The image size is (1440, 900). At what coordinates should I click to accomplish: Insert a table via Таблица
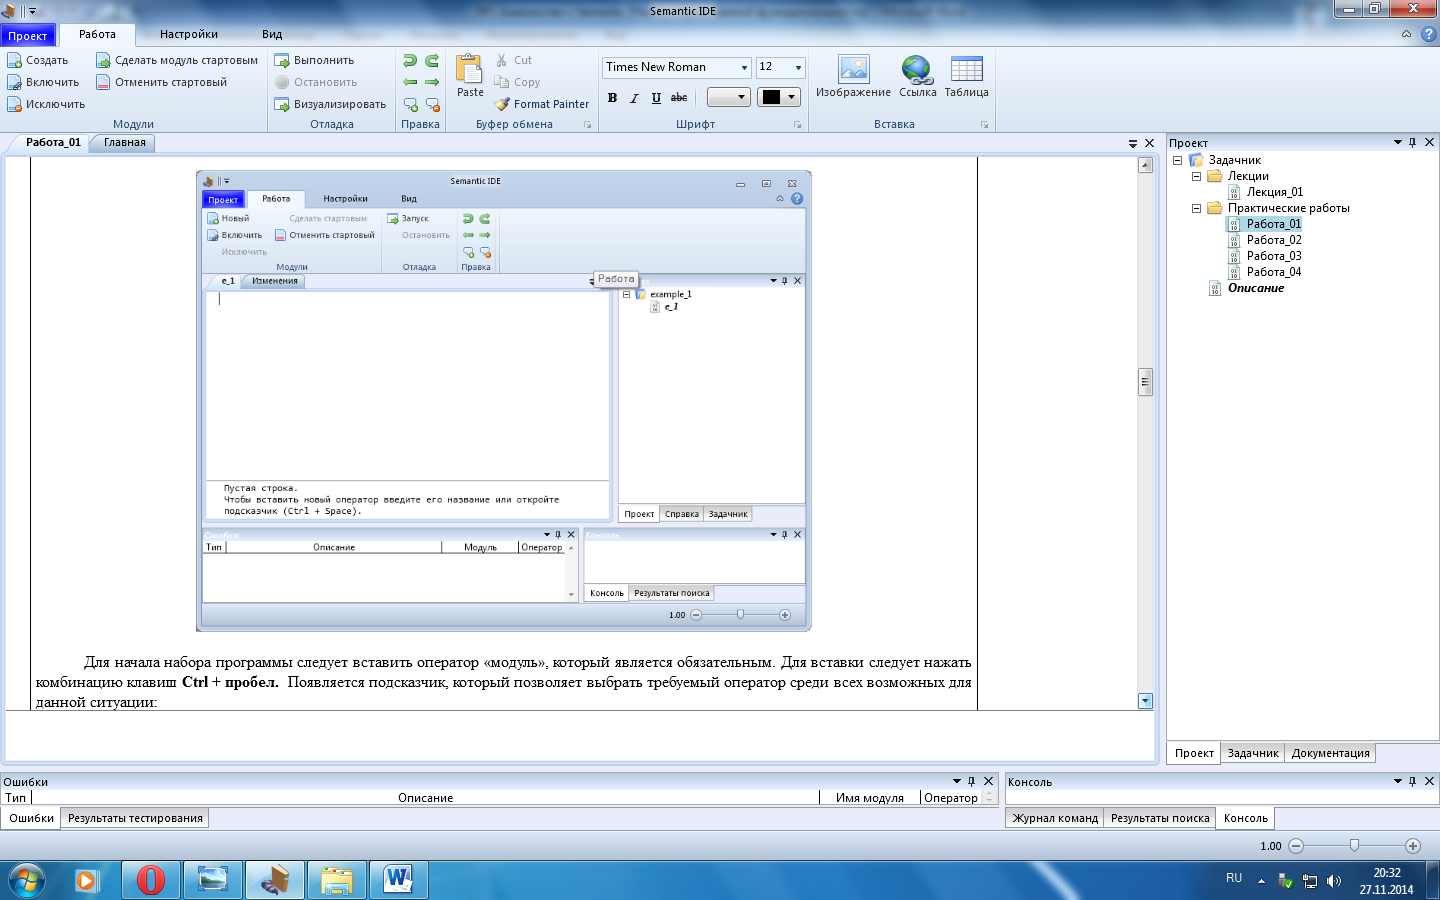click(966, 76)
